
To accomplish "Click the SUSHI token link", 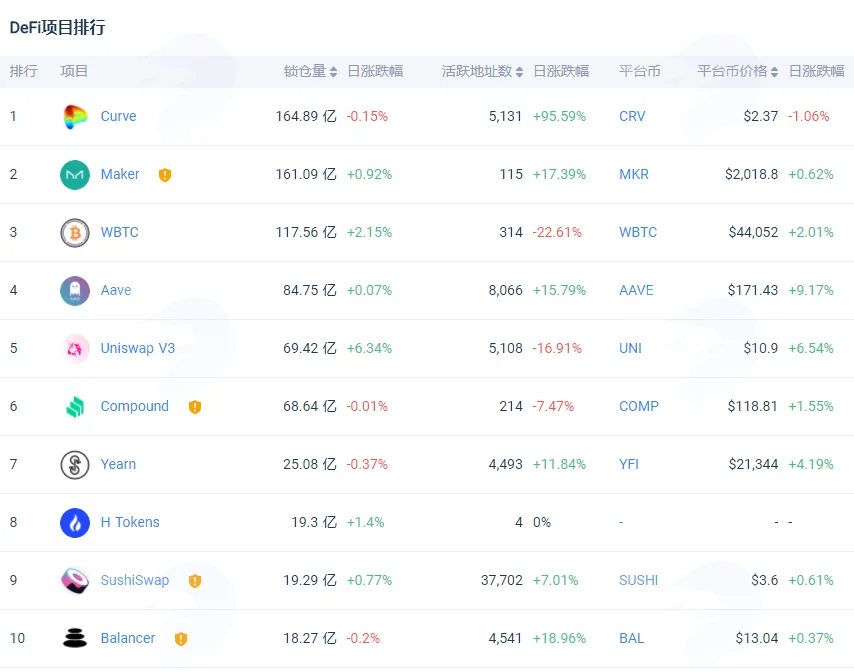I will (x=638, y=580).
